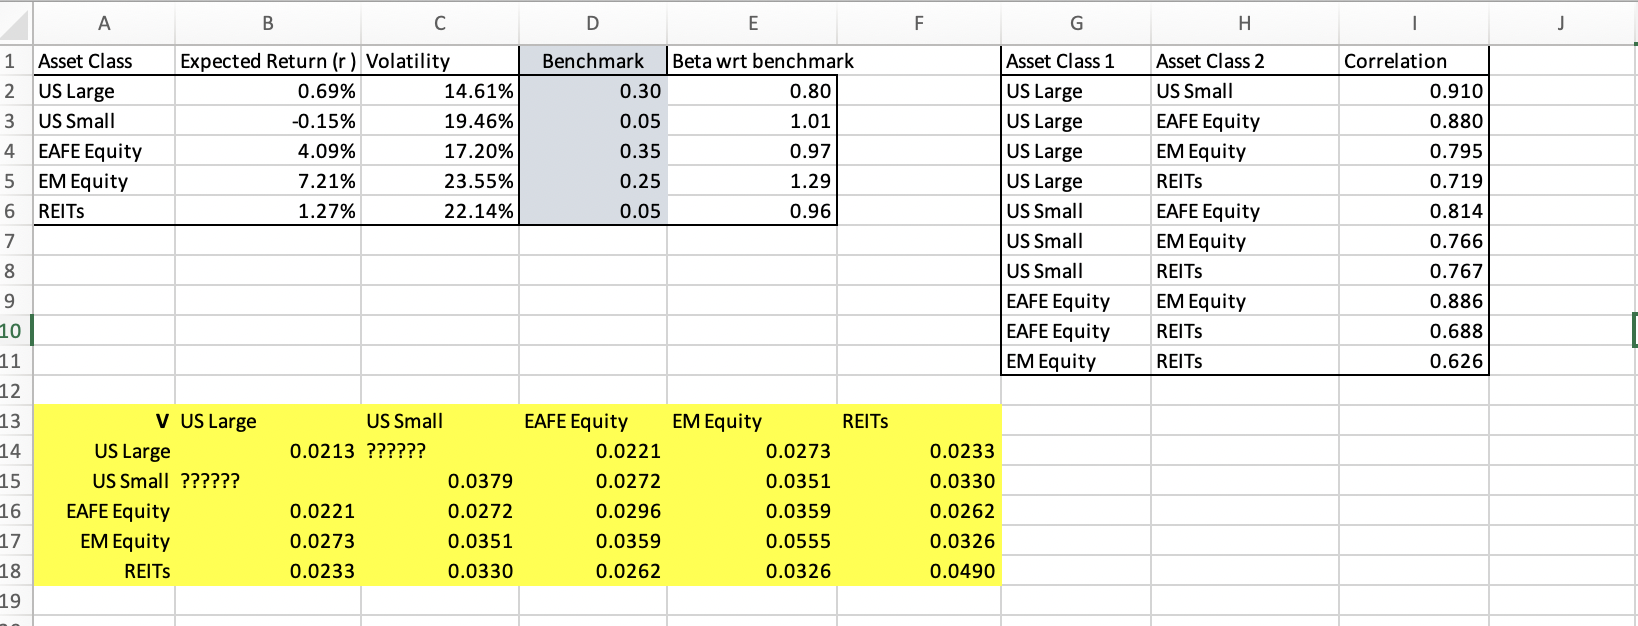Select row 10 header
This screenshot has width=1638, height=626.
[16, 331]
